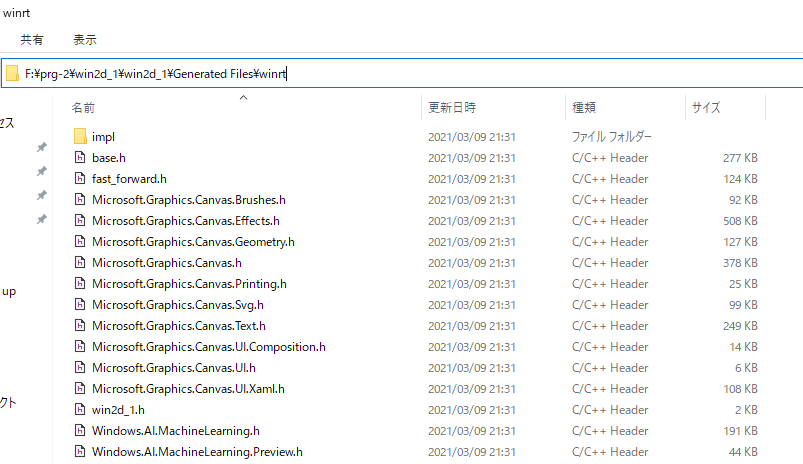Click the ファイル フォルダー type of impl
Viewport: 803px width, 464px height.
pos(611,137)
